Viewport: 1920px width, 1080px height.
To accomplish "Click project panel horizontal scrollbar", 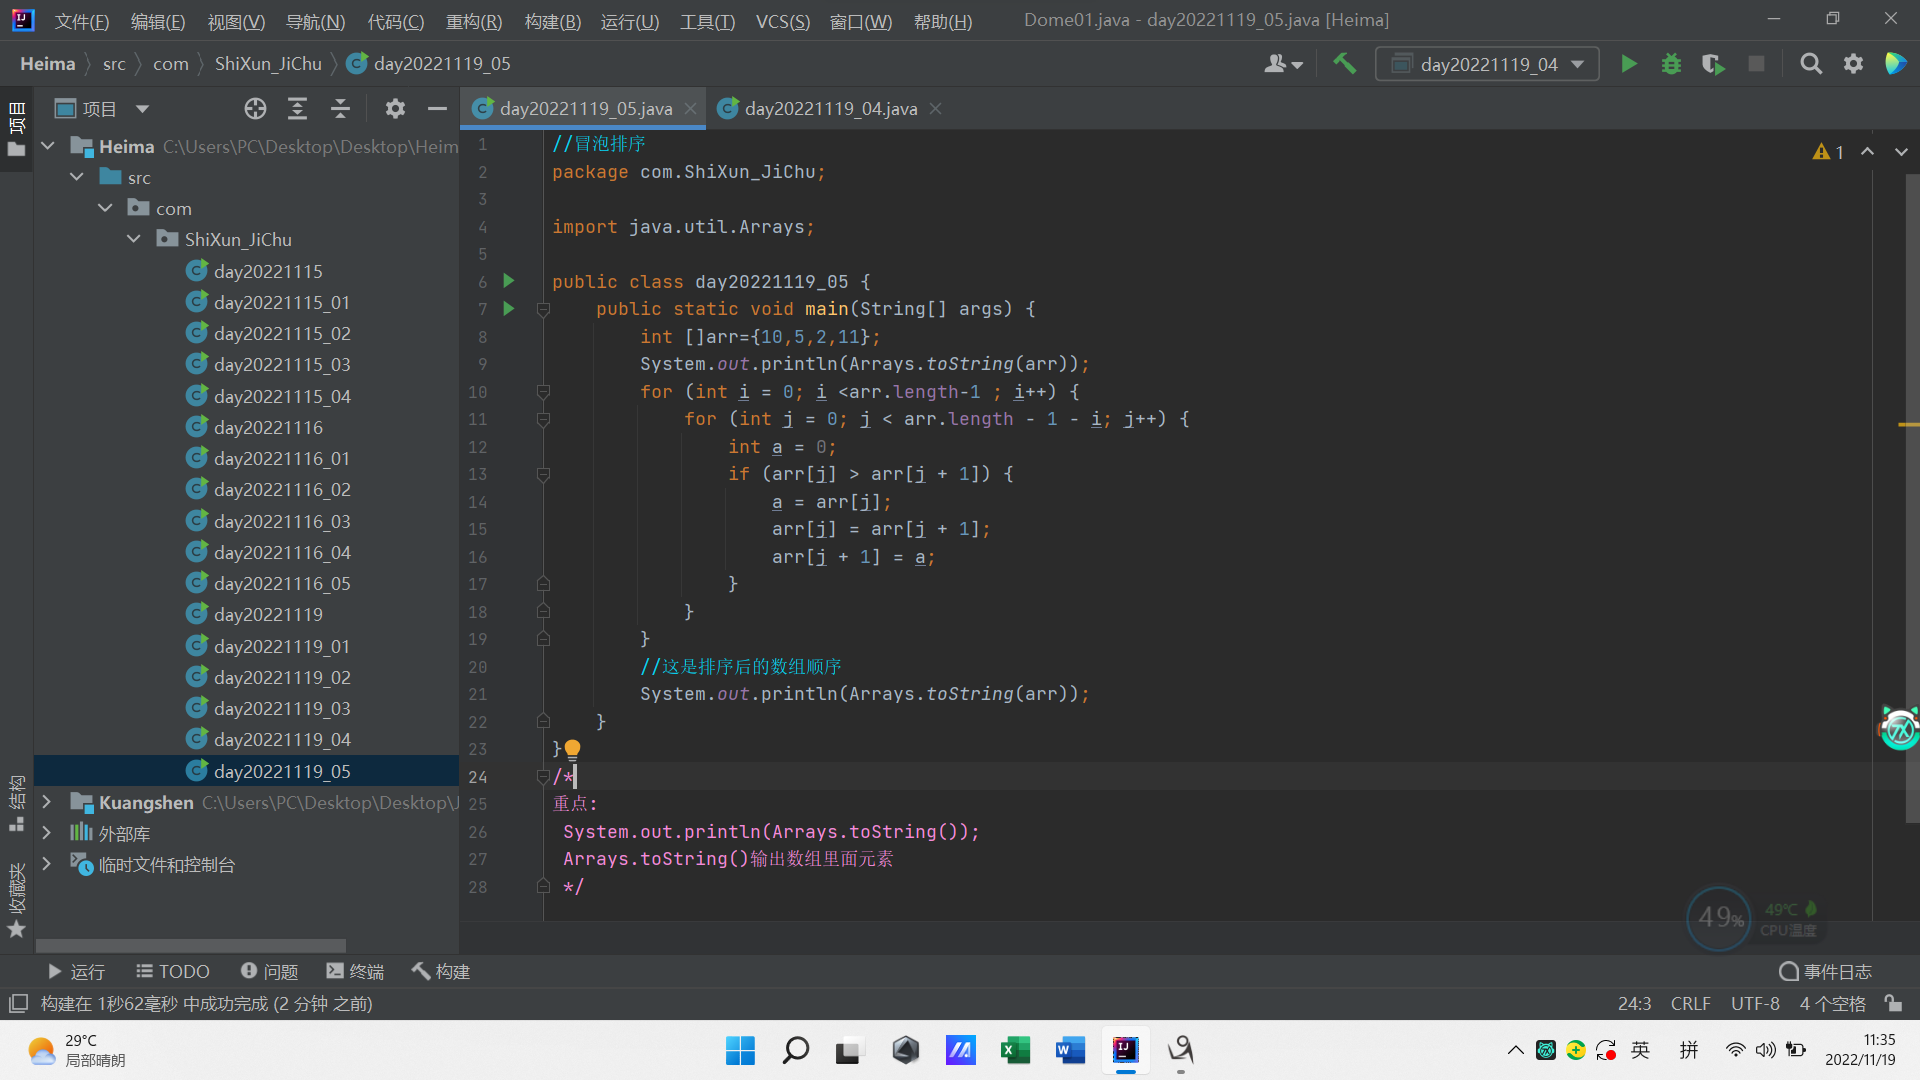I will [x=190, y=945].
